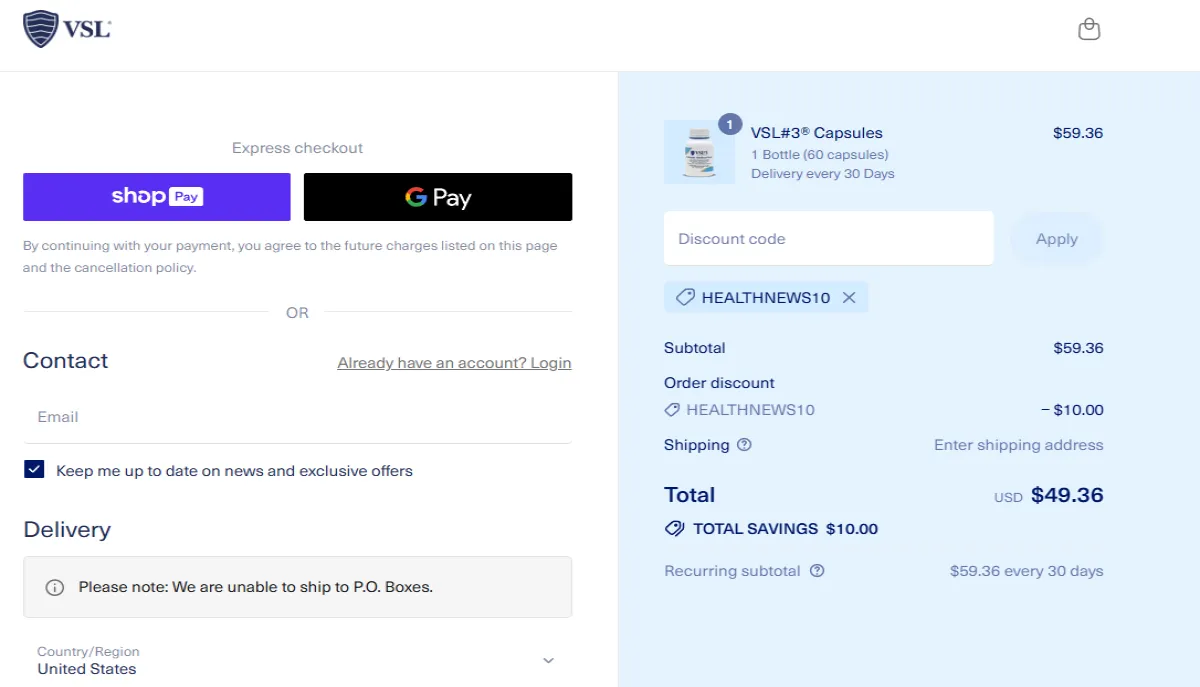Pay using Google Pay
Screen dimensions: 1200x687
[437, 197]
